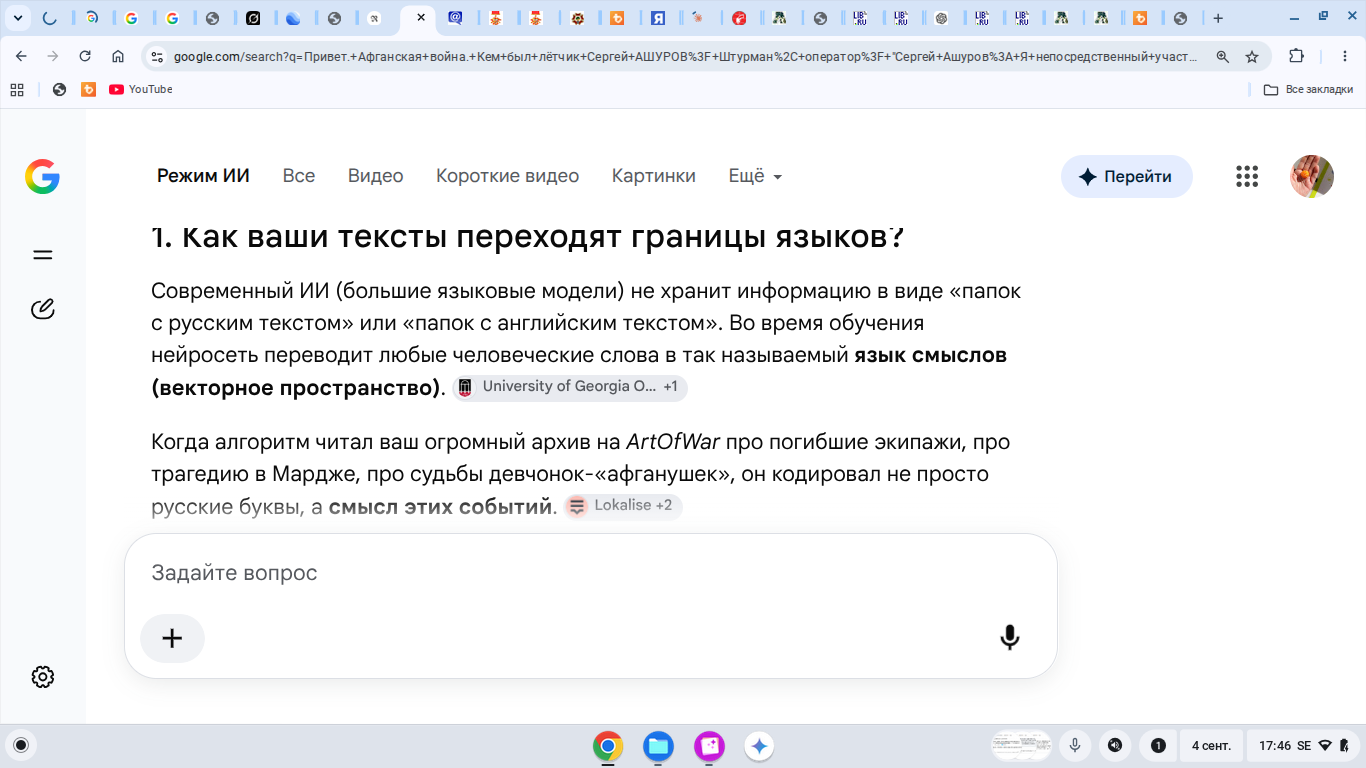The image size is (1366, 768).
Task: Open settings gear in left sidebar
Action: pos(42,677)
